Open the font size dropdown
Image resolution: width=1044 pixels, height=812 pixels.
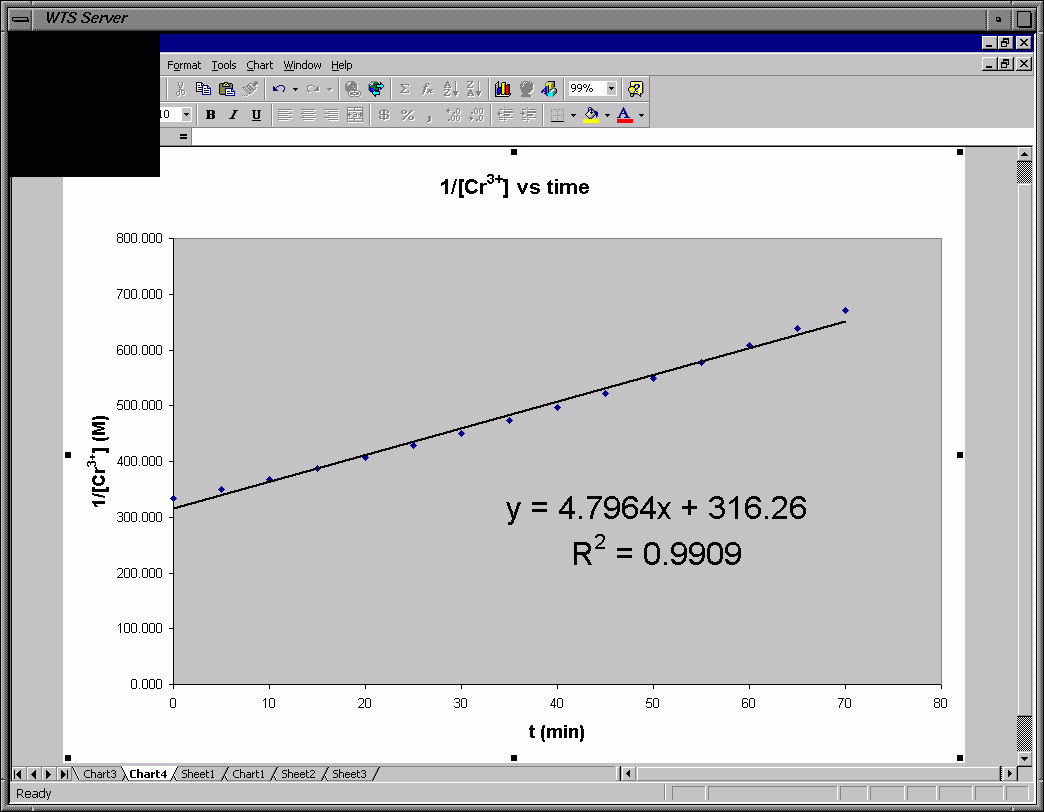click(185, 115)
